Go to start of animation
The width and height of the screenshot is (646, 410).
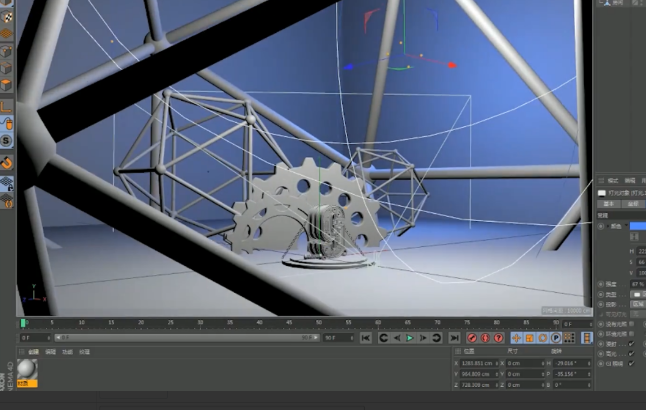(x=365, y=338)
